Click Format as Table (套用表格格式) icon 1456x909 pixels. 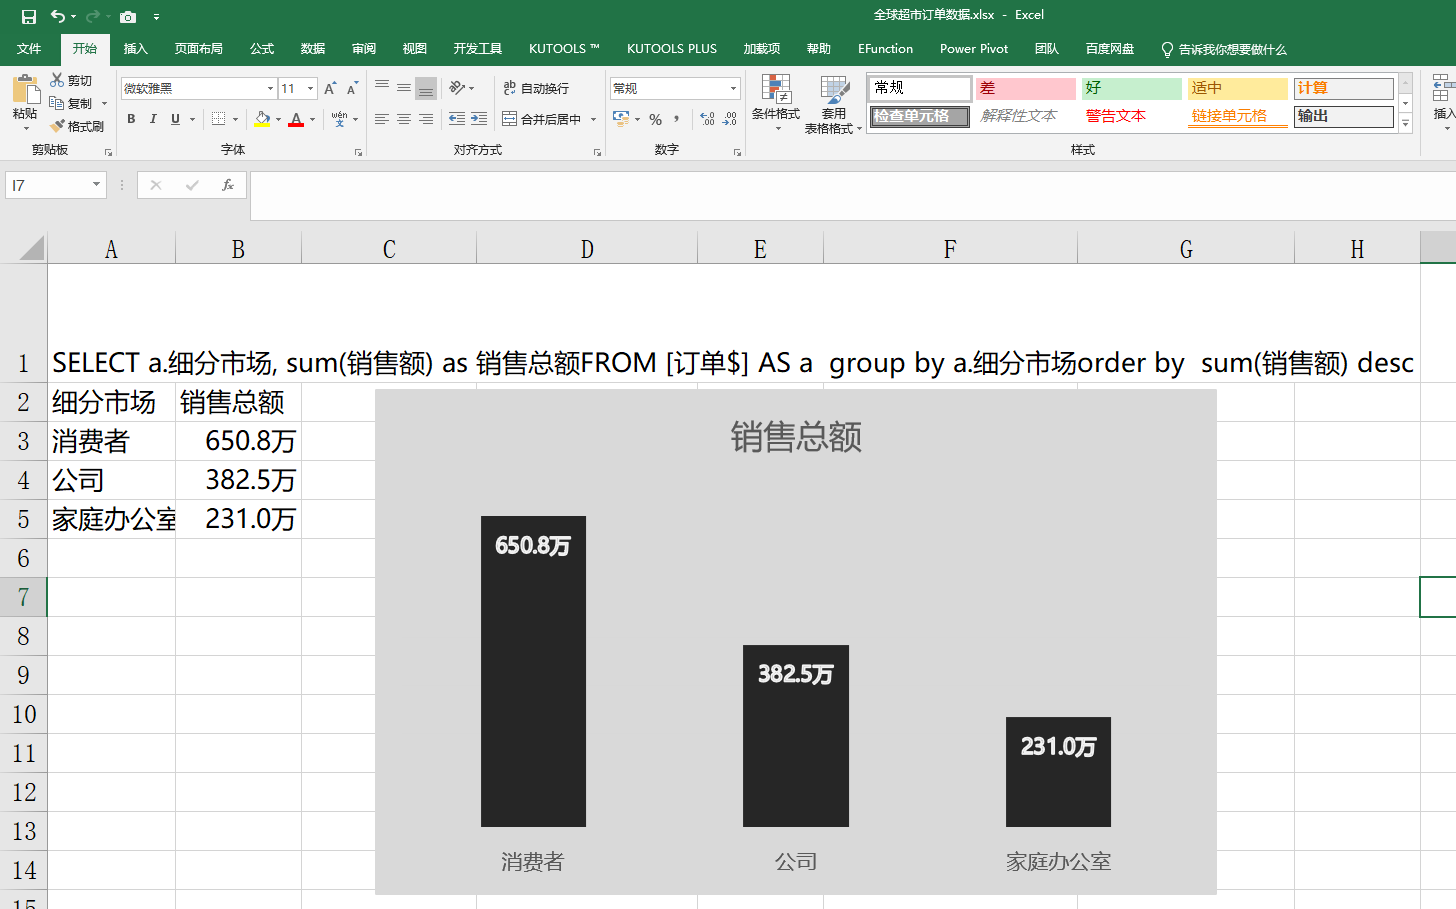[x=834, y=89]
